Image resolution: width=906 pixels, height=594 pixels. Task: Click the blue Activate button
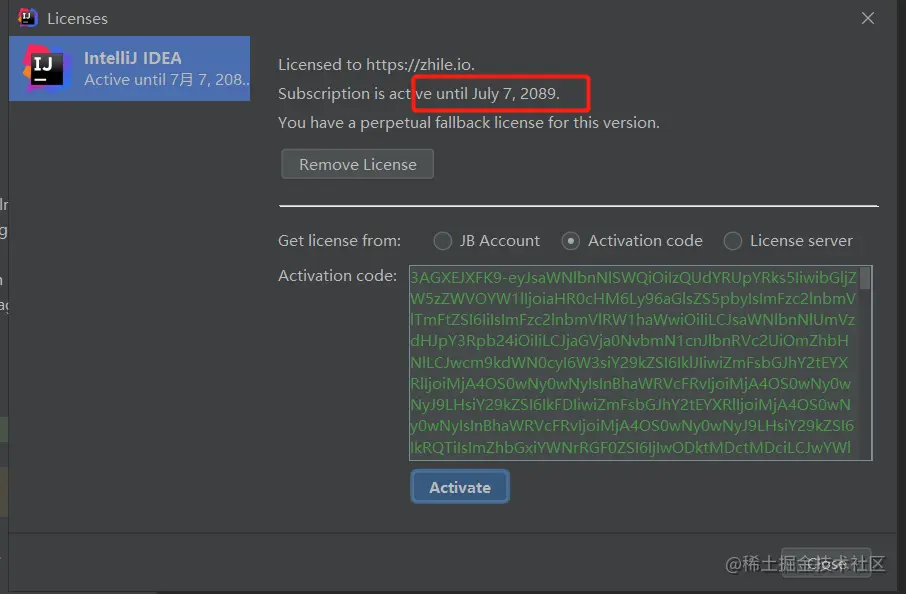pyautogui.click(x=460, y=487)
